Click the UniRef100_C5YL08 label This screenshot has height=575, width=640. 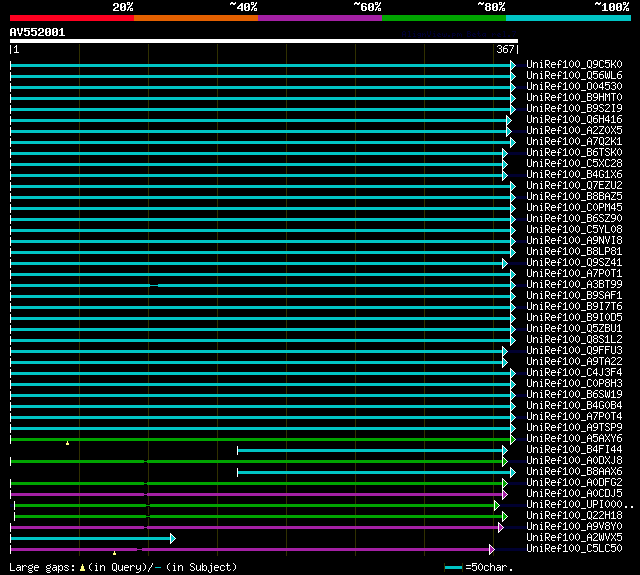(574, 230)
